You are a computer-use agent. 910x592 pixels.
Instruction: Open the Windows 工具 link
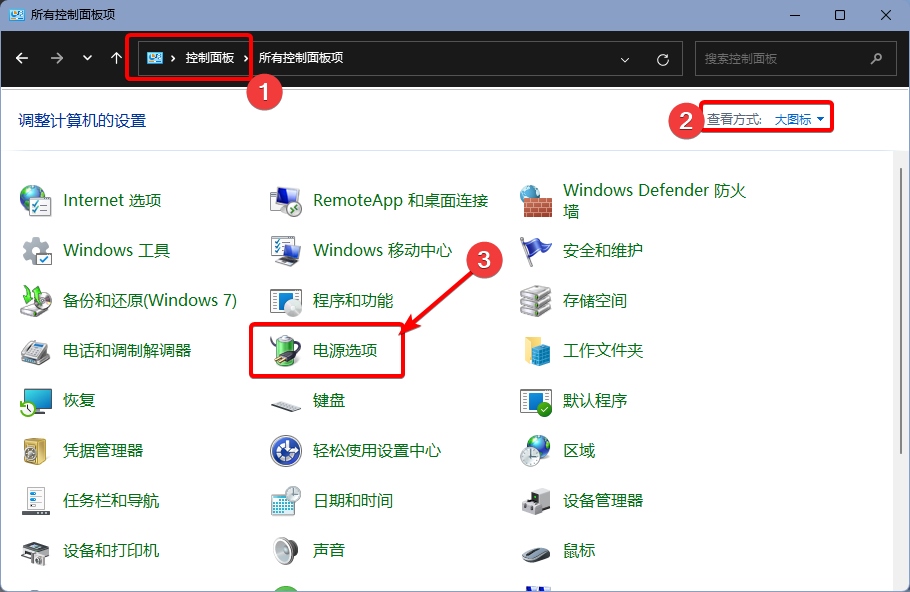116,251
